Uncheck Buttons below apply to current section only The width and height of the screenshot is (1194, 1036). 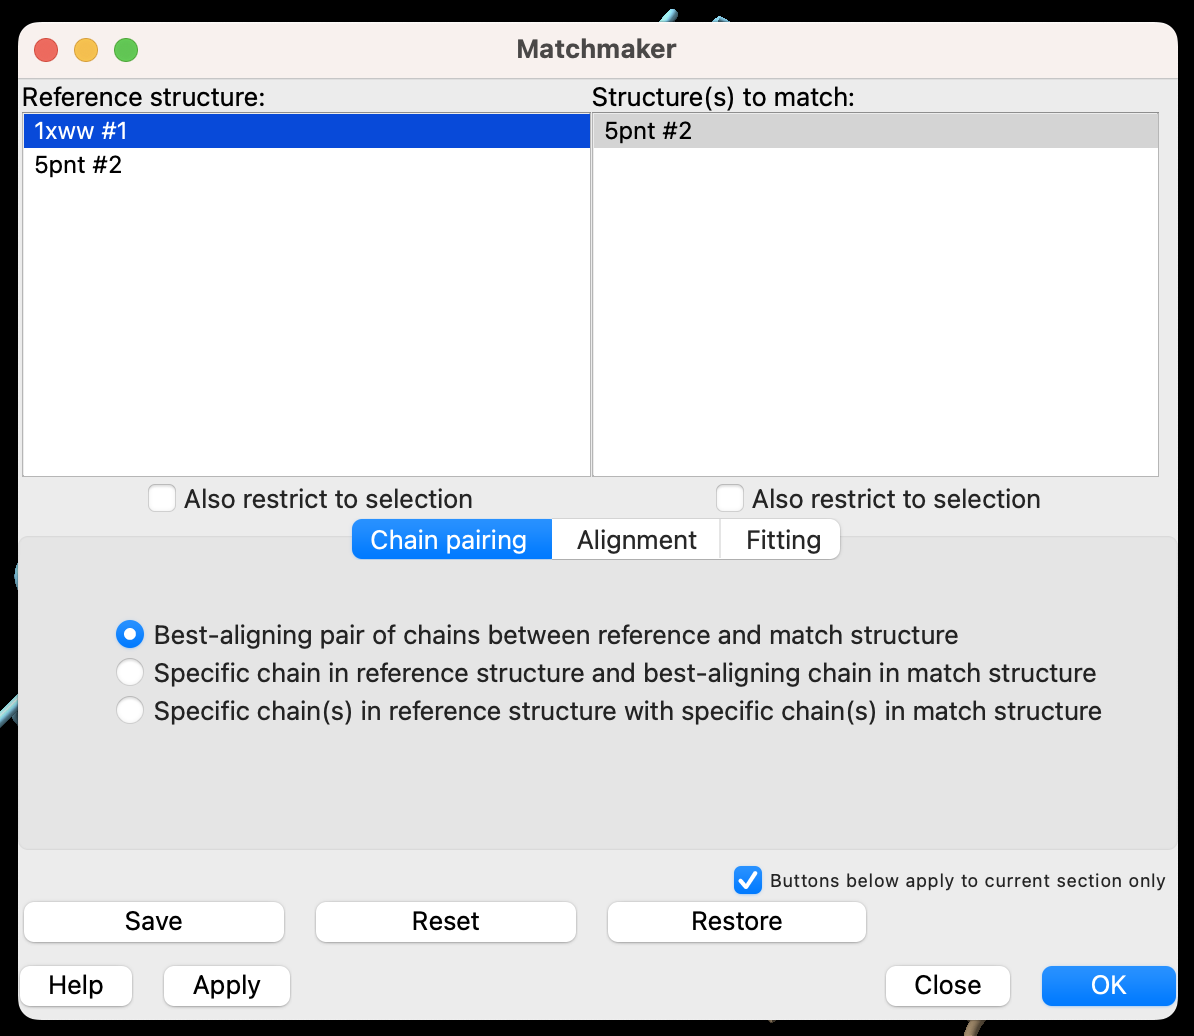[748, 880]
